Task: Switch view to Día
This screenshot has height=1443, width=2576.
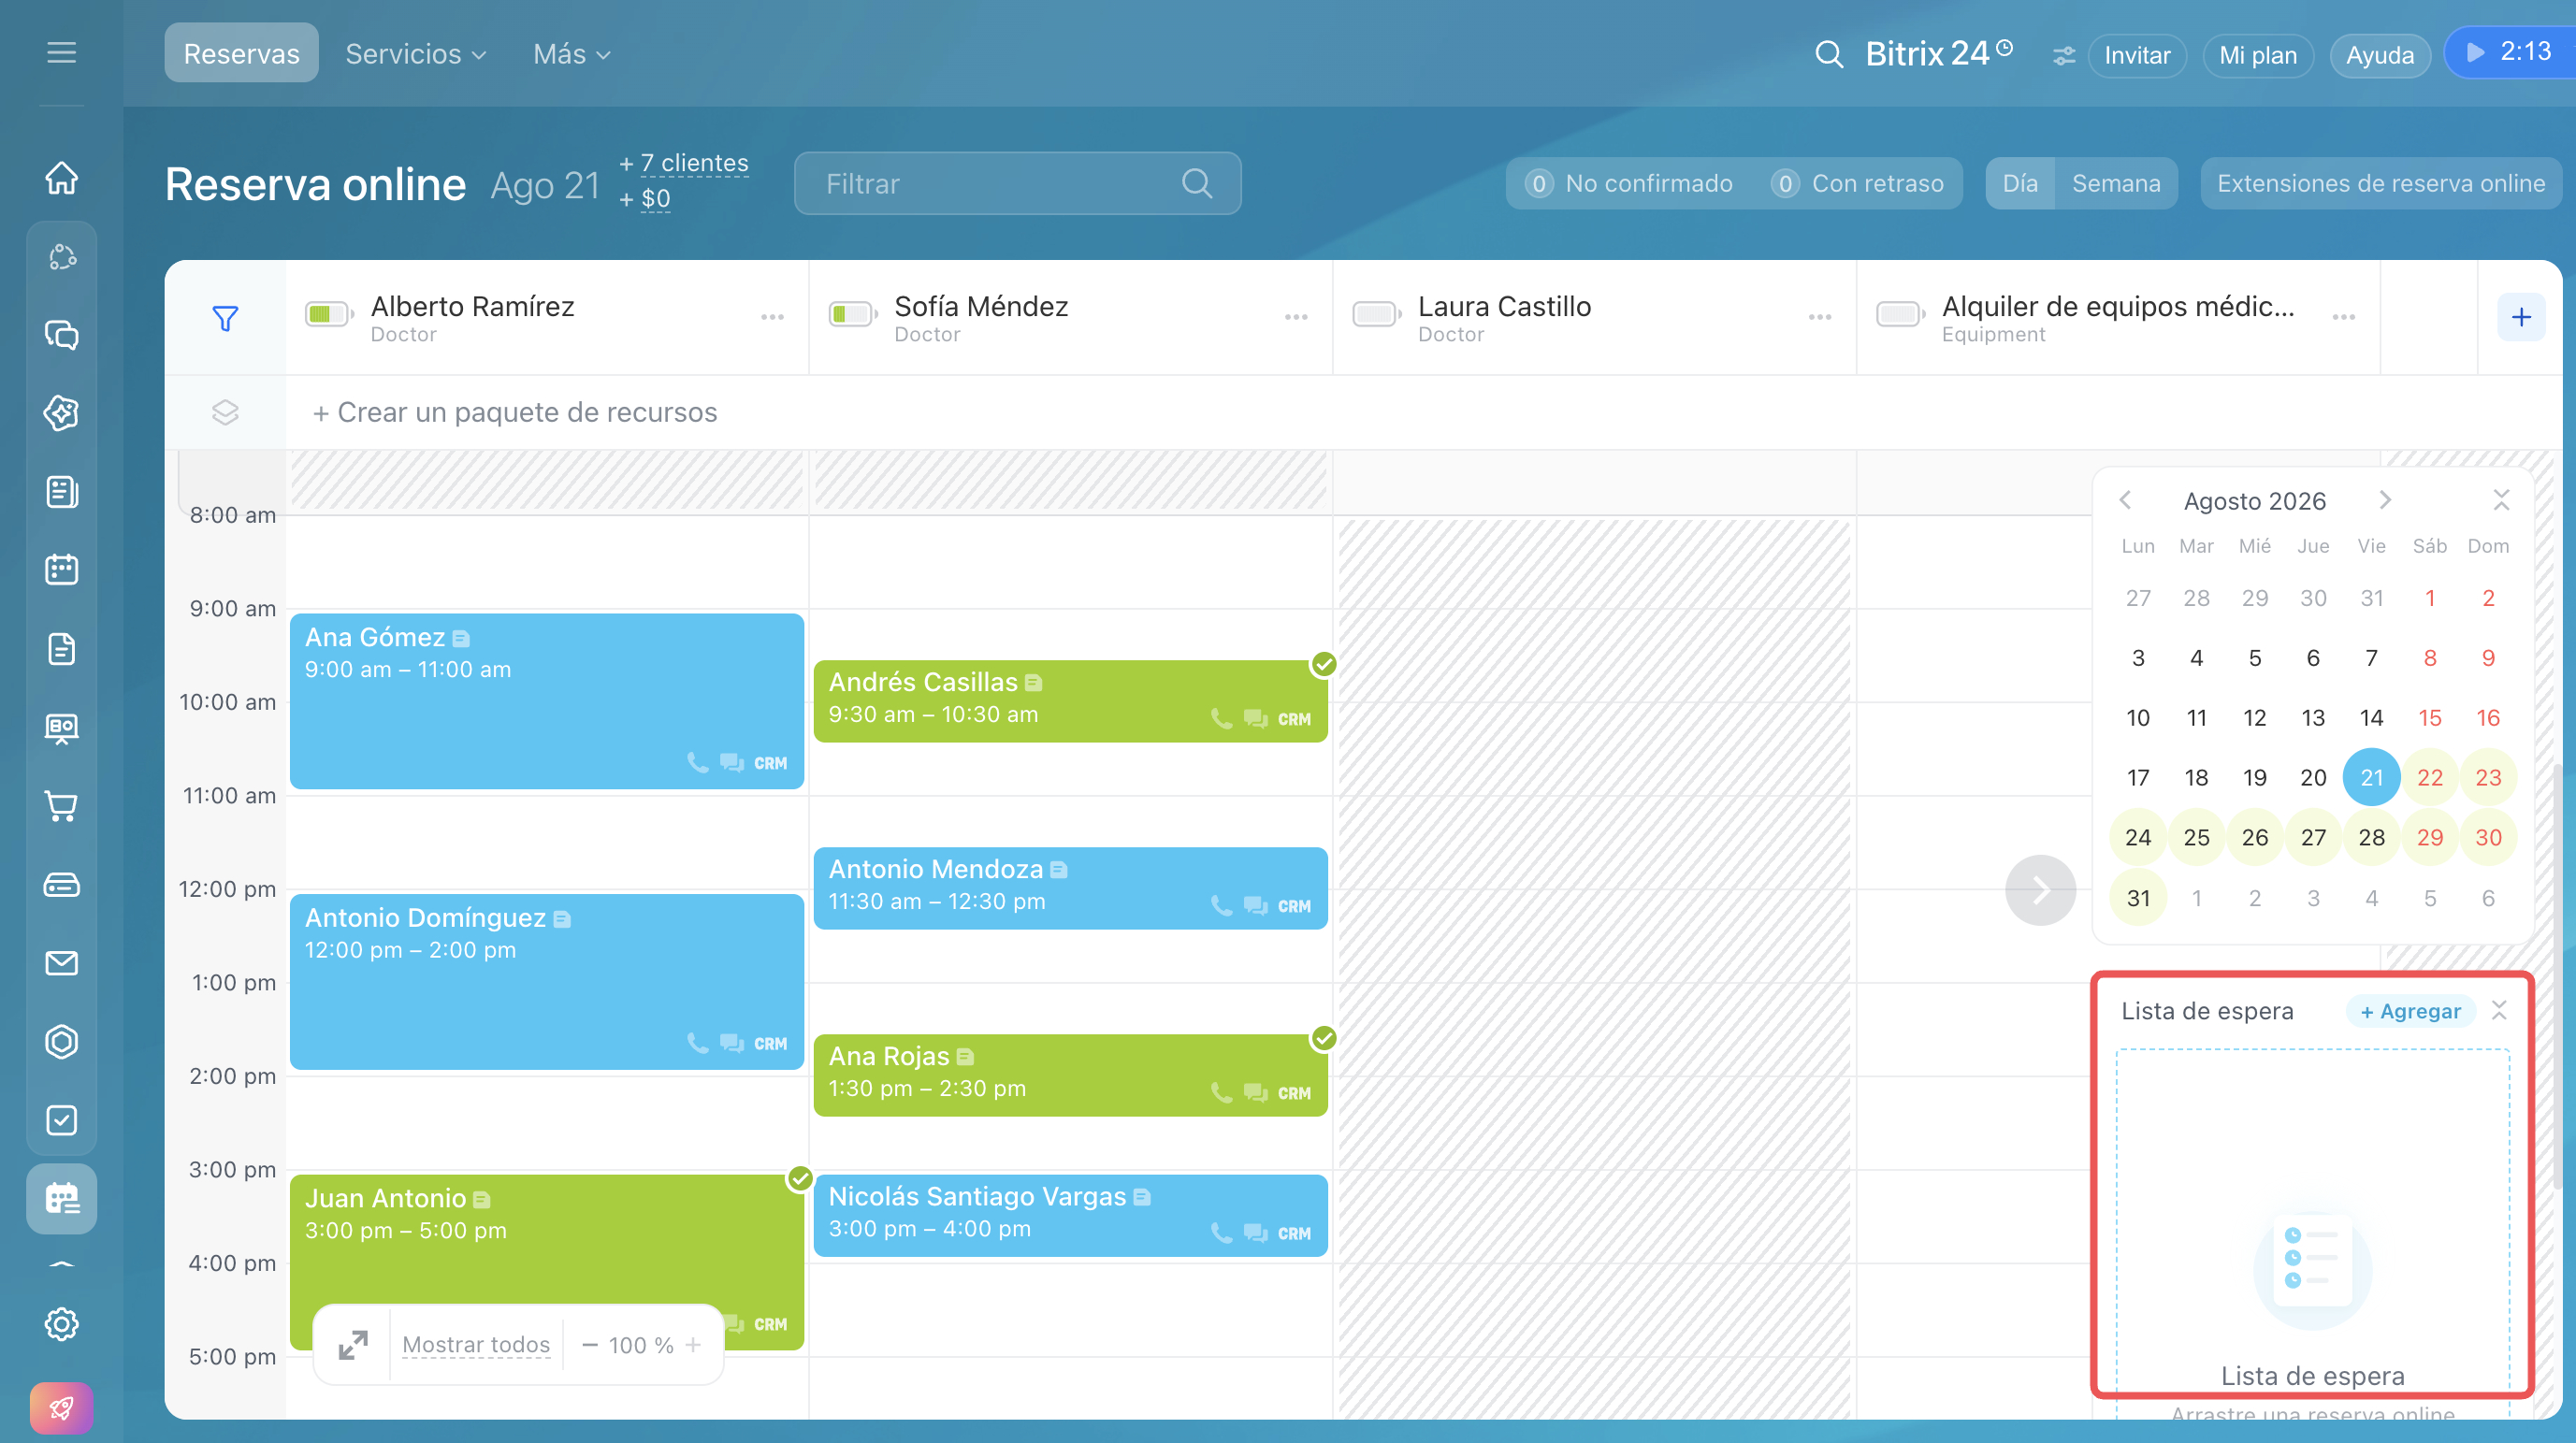Action: tap(2020, 184)
